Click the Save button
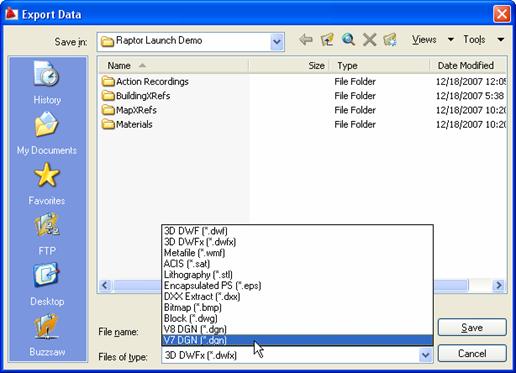The height and width of the screenshot is (373, 516). pyautogui.click(x=472, y=327)
